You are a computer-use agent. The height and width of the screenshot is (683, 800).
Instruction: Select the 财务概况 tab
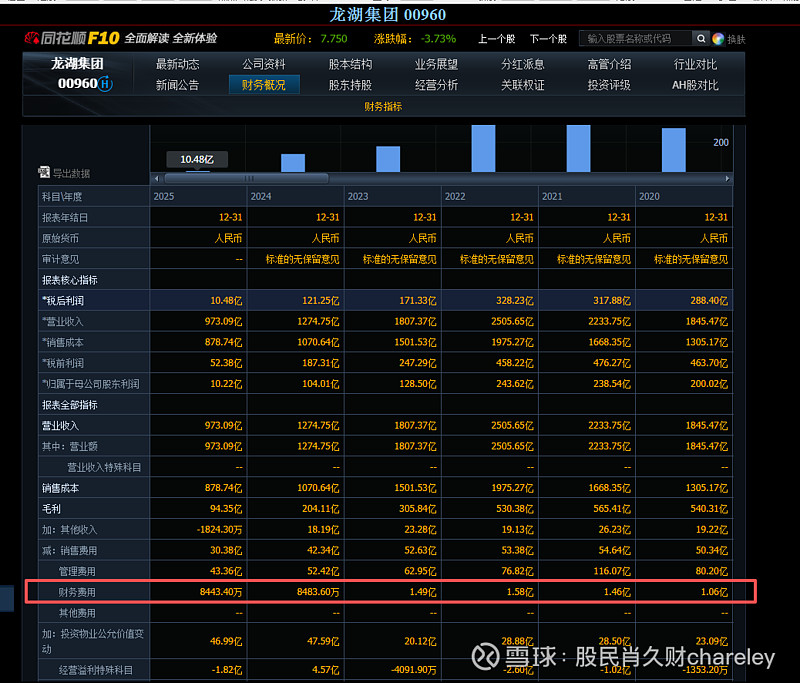(264, 85)
